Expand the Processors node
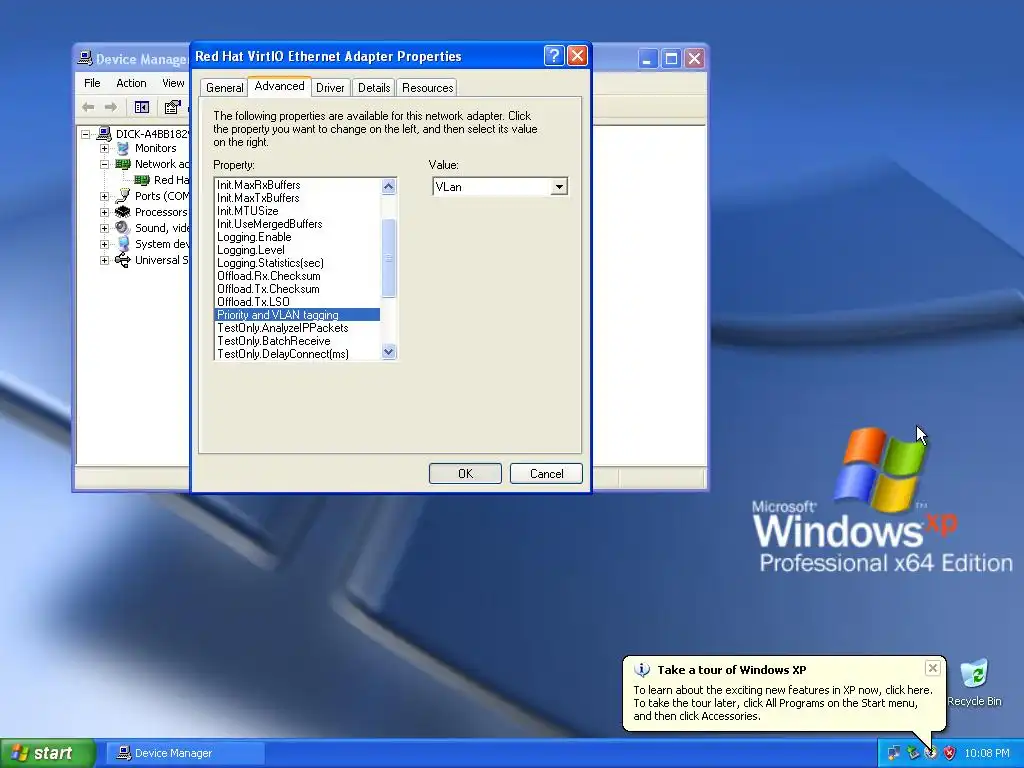Image resolution: width=1024 pixels, height=768 pixels. pyautogui.click(x=104, y=212)
